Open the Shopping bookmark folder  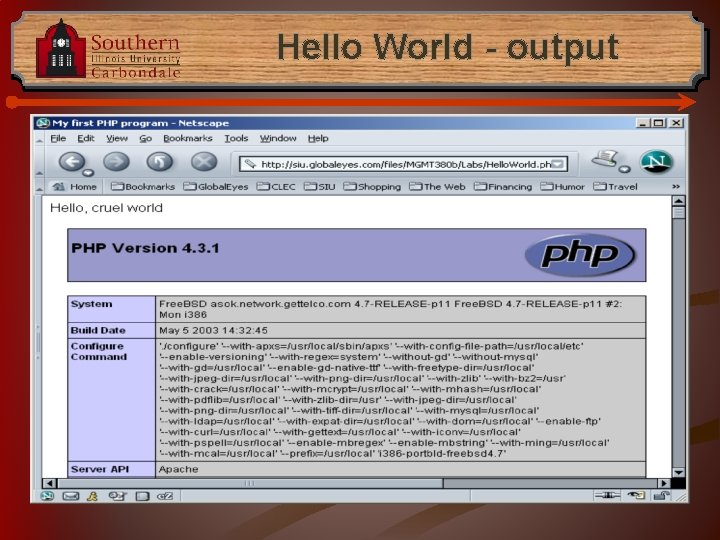coord(372,186)
